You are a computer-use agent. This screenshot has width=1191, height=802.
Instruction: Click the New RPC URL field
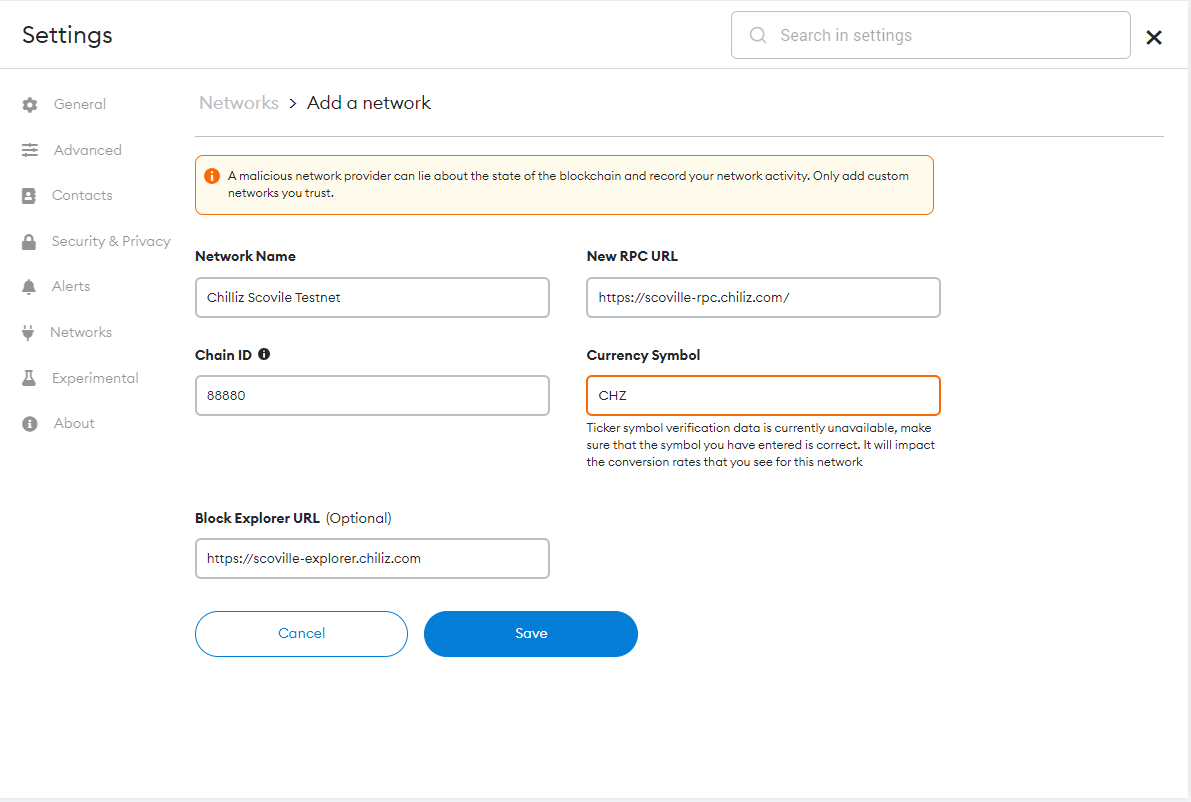pos(763,297)
